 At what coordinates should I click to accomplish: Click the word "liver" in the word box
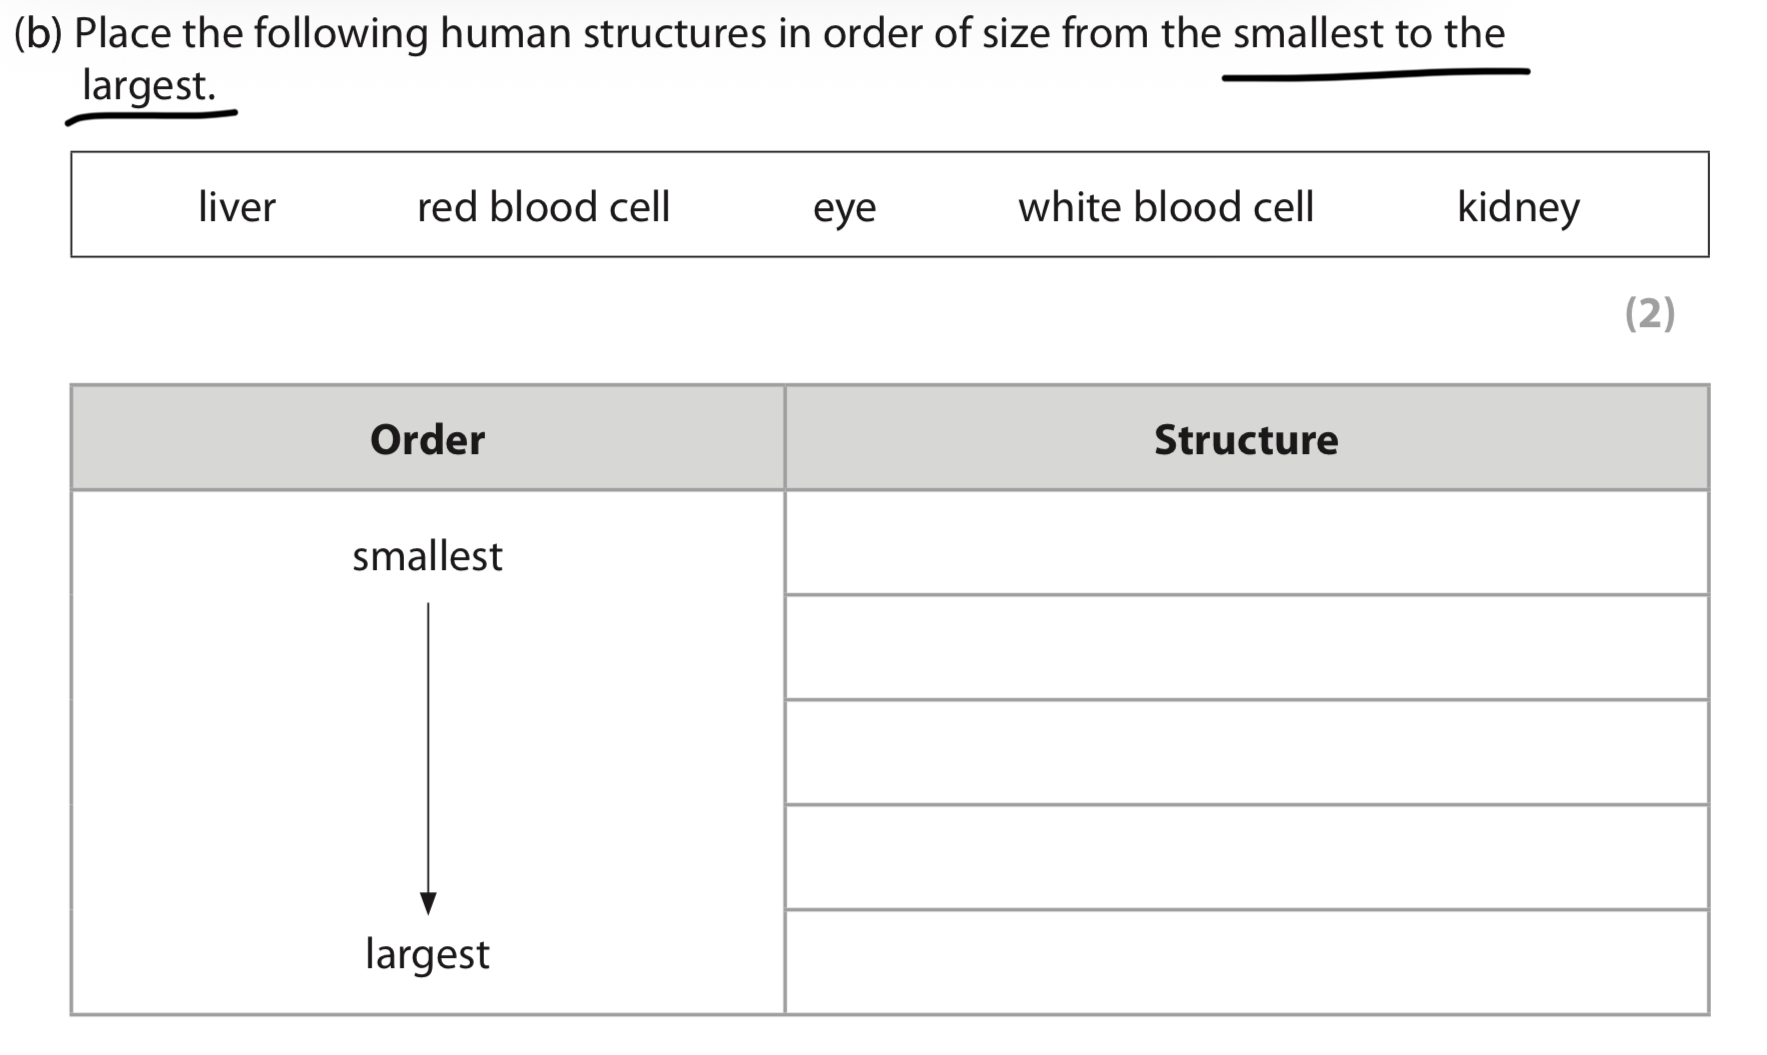(x=236, y=207)
